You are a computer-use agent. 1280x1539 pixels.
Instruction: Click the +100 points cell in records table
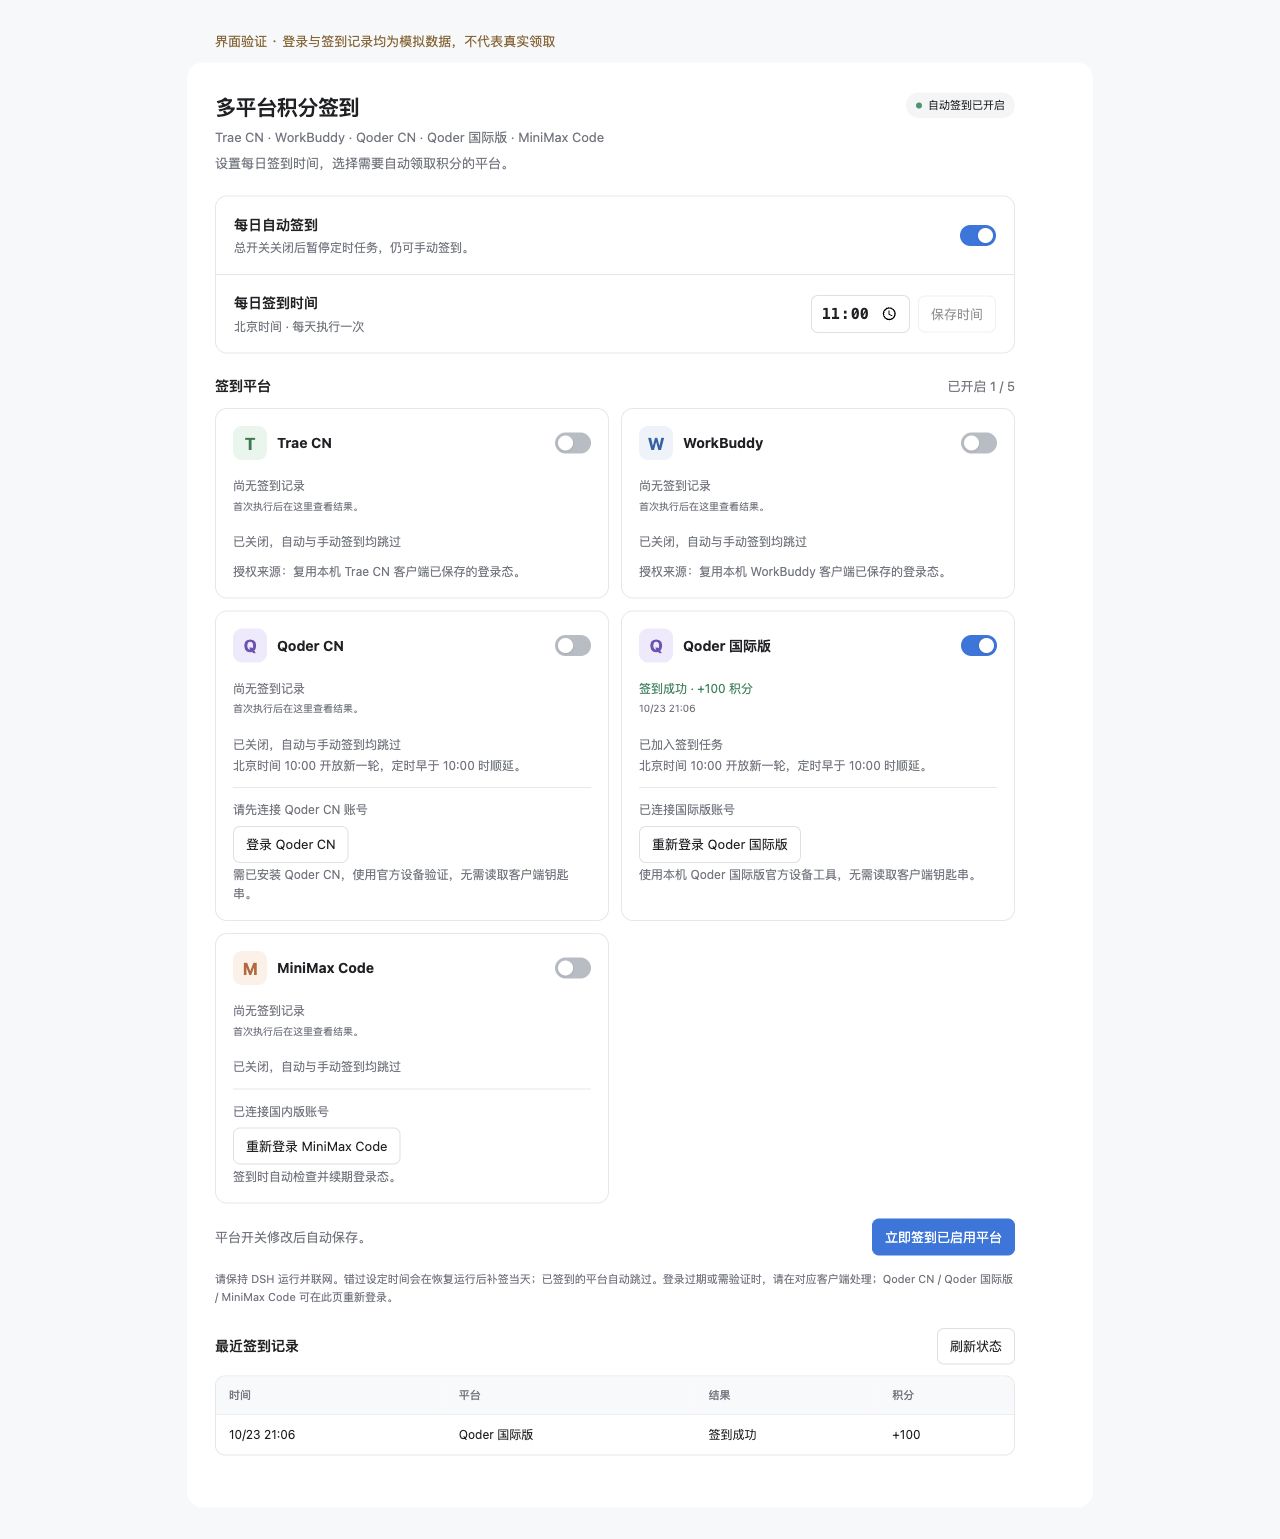[x=906, y=1435]
